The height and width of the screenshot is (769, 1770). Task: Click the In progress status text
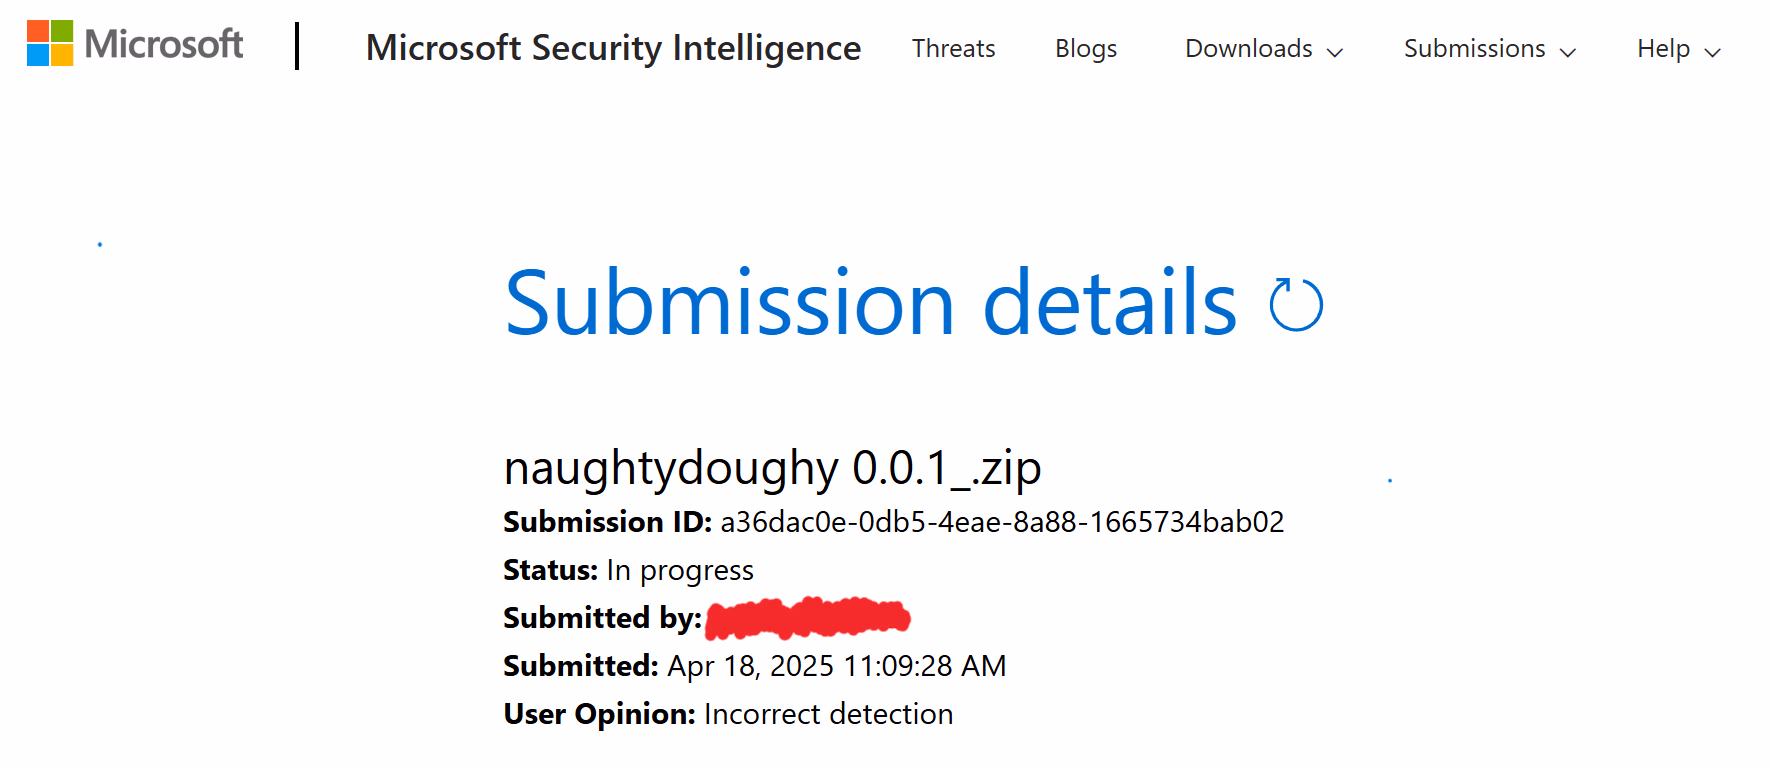coord(680,570)
